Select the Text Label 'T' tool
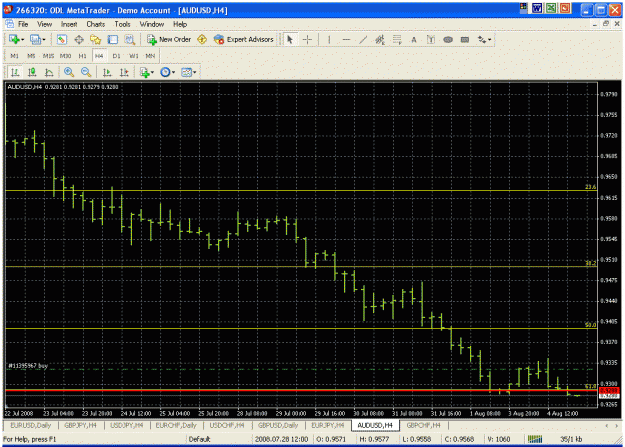The image size is (625, 447). pos(431,39)
